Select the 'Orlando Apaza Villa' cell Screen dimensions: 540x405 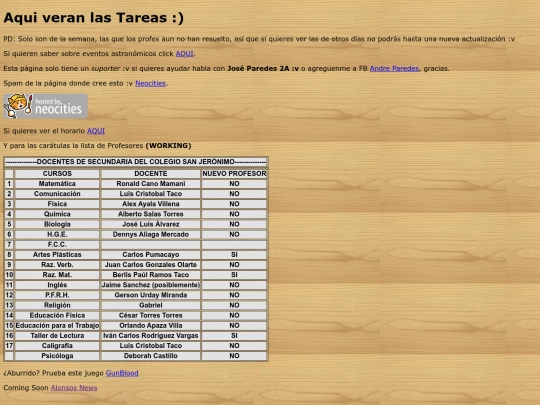tap(150, 325)
